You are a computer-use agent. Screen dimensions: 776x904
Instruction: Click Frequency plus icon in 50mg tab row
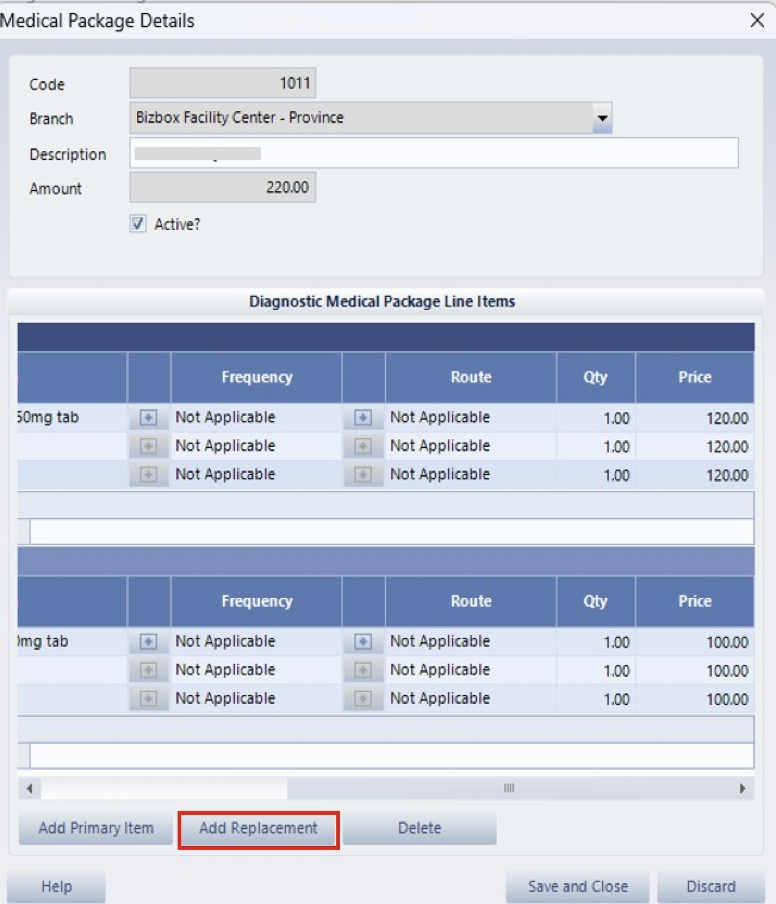tap(148, 418)
